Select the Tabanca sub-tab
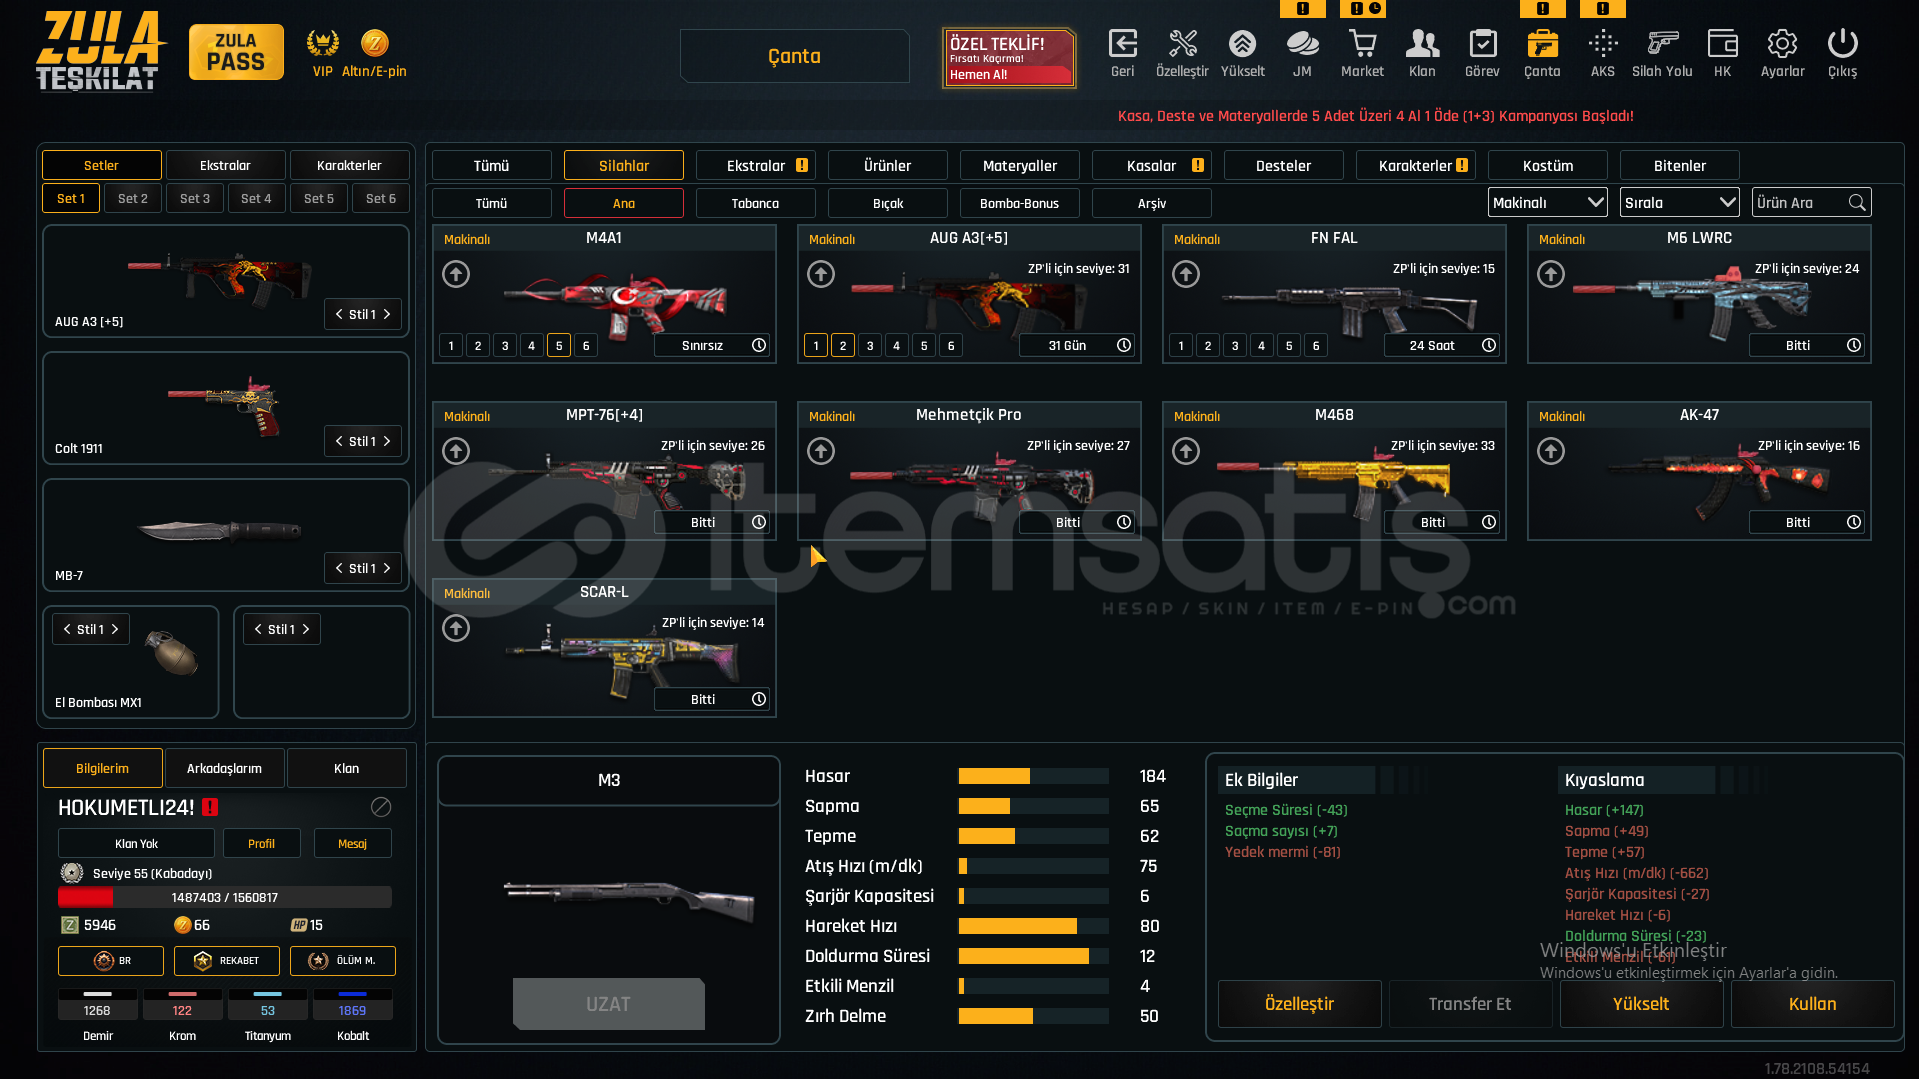This screenshot has height=1079, width=1919. pyautogui.click(x=755, y=203)
